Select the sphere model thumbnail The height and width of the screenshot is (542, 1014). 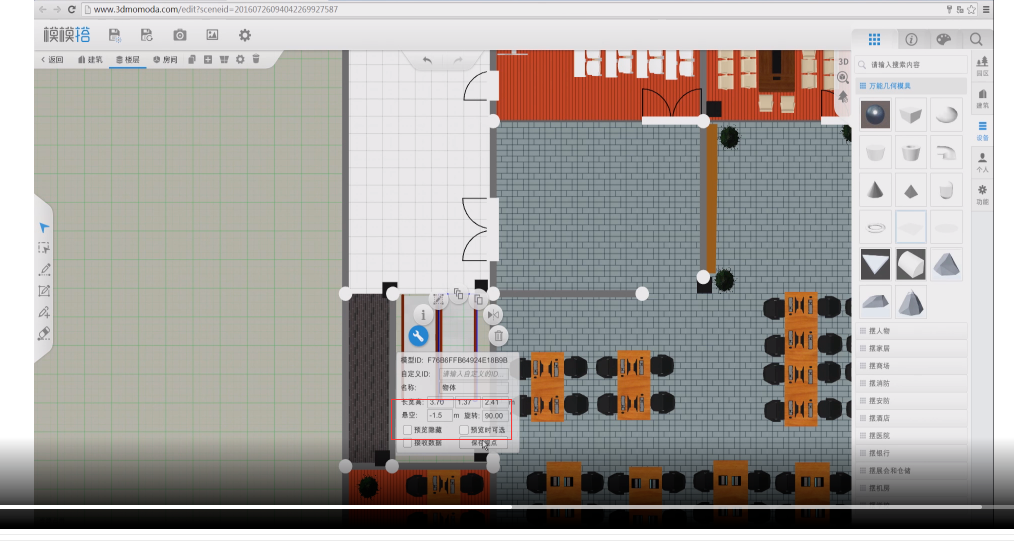point(875,115)
